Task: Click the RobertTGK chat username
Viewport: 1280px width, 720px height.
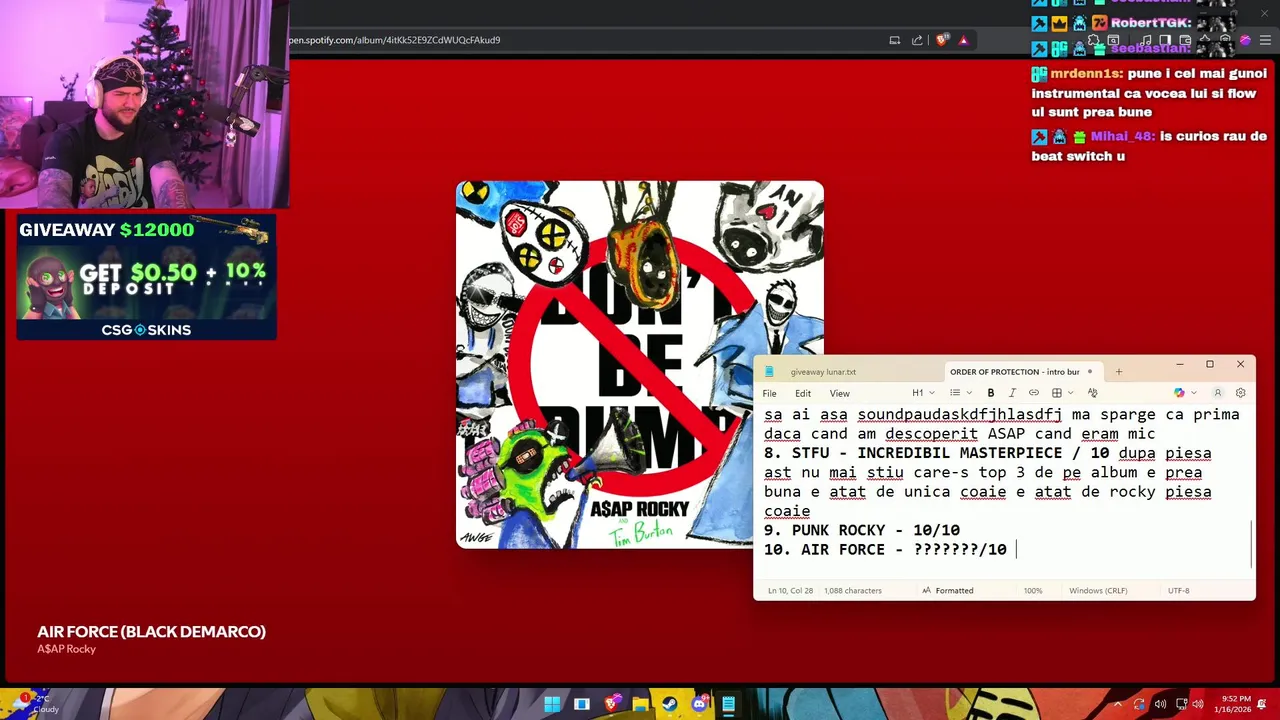Action: [1151, 23]
